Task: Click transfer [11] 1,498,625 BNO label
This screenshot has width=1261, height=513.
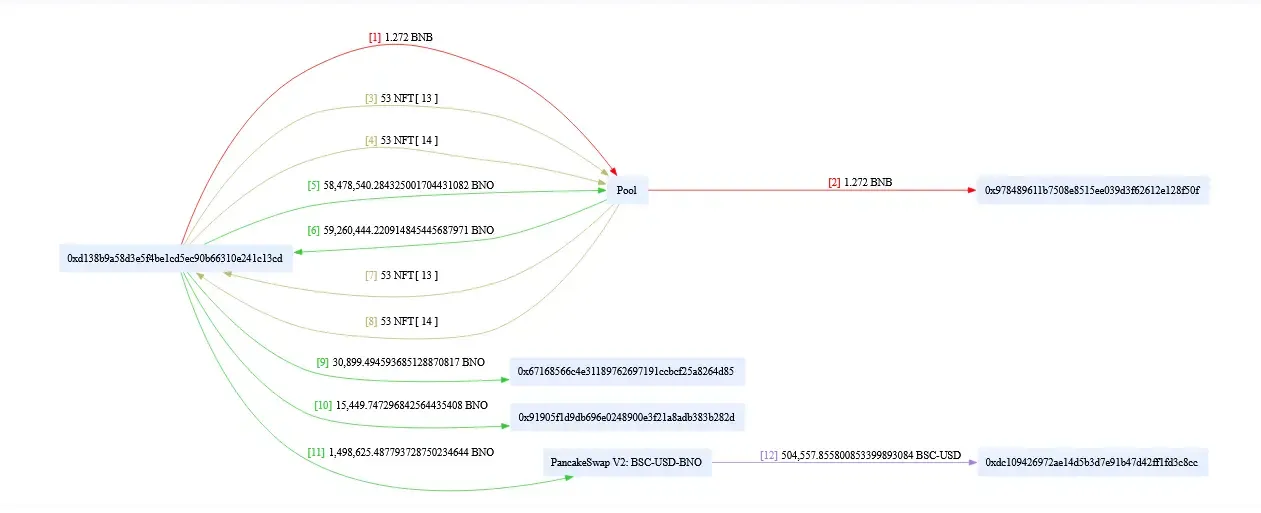Action: point(400,452)
